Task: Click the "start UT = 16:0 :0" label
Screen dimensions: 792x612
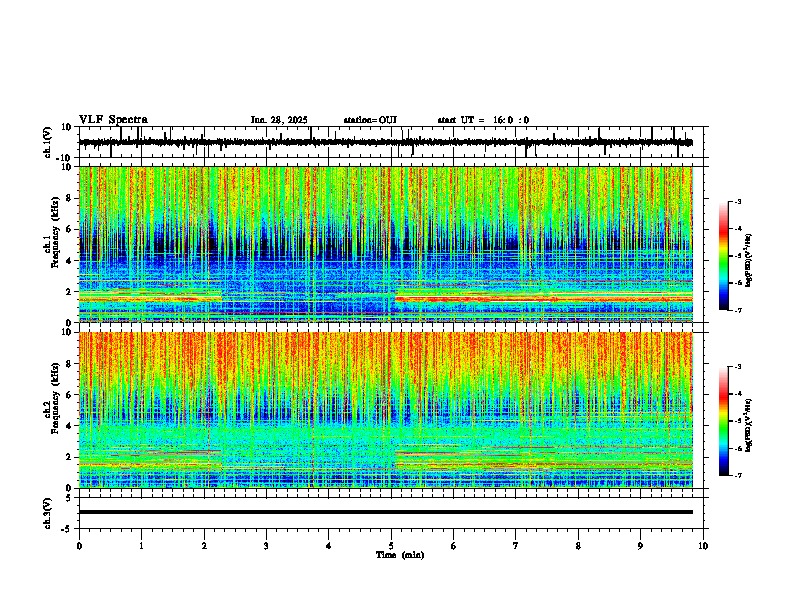Action: (483, 120)
